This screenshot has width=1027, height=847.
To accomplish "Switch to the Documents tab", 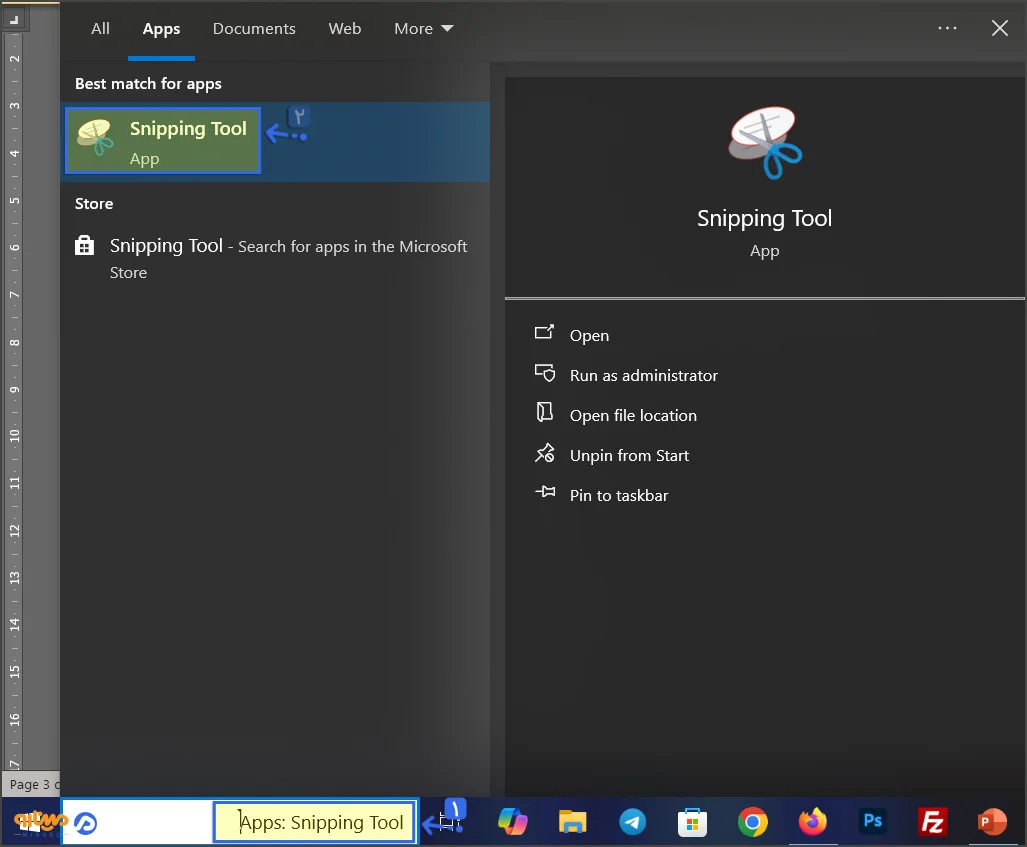I will pyautogui.click(x=254, y=29).
